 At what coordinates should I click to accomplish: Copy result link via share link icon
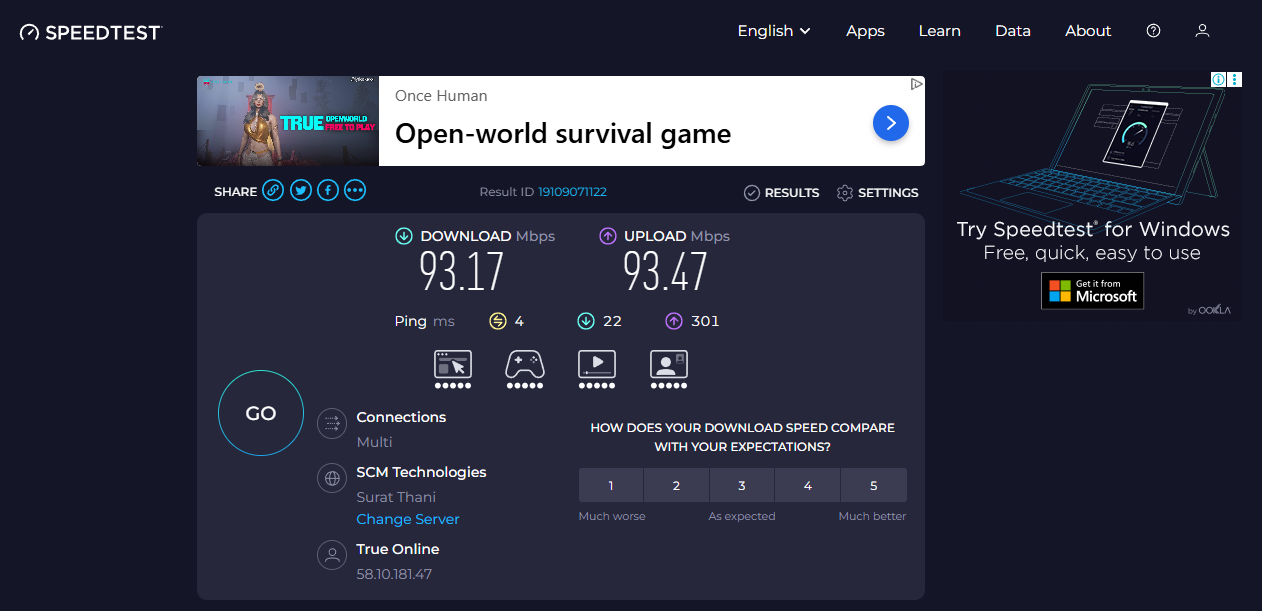click(273, 191)
